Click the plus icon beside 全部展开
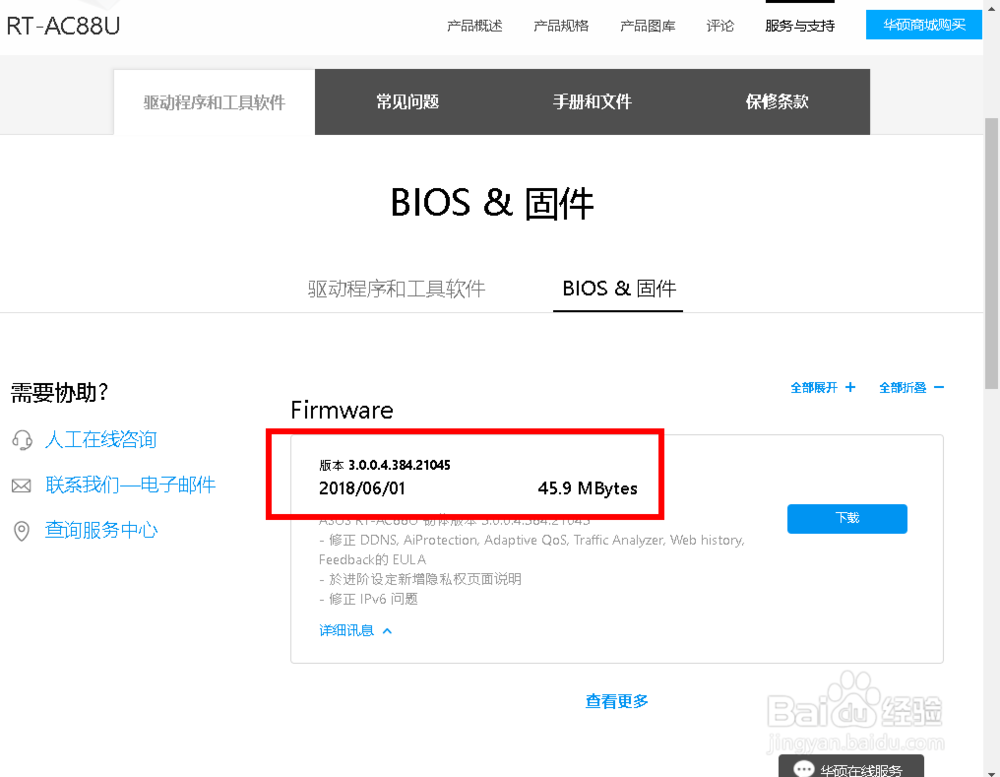 coord(850,387)
